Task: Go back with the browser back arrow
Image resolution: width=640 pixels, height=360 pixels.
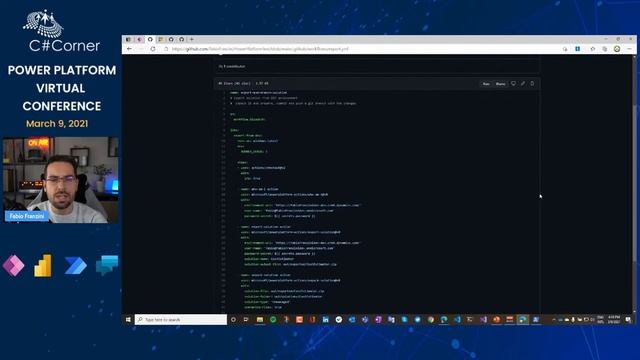Action: 129,49
